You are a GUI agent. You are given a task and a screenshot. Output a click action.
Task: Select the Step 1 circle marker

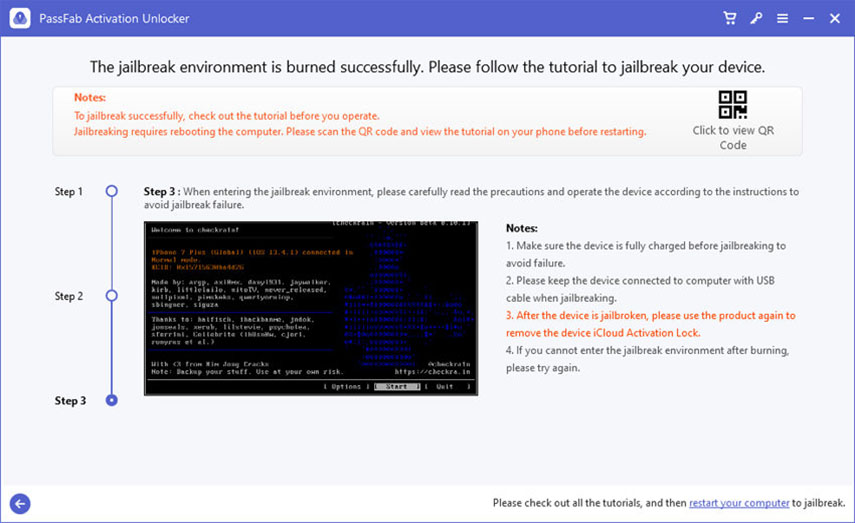tap(111, 190)
